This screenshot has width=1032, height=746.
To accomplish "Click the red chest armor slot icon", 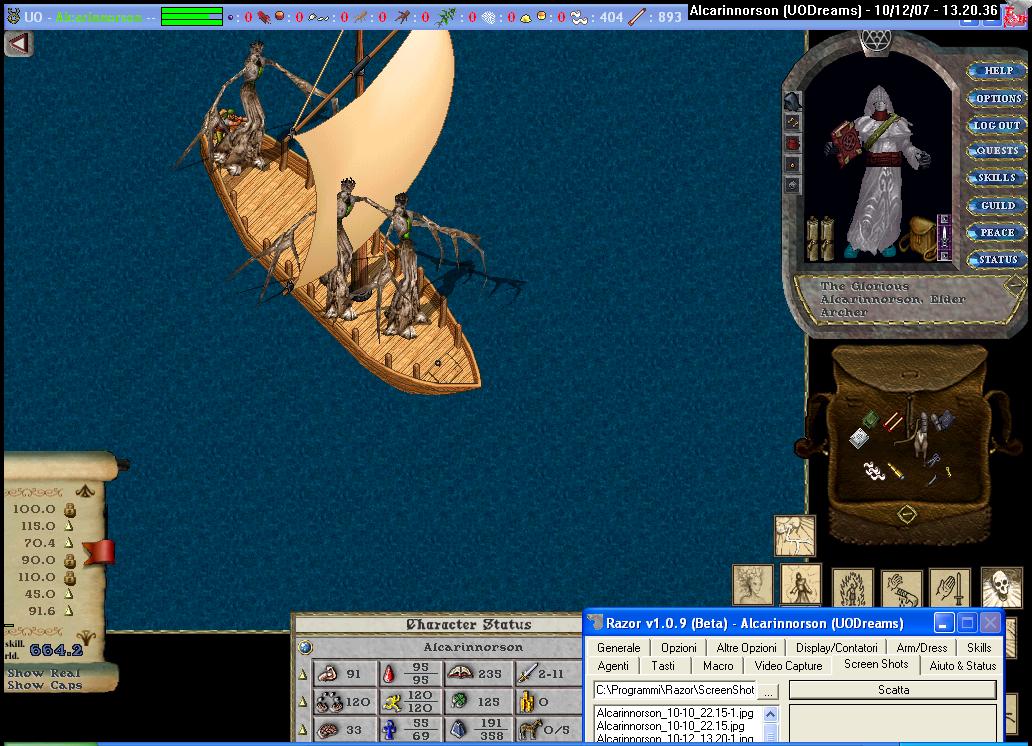I will pyautogui.click(x=792, y=144).
